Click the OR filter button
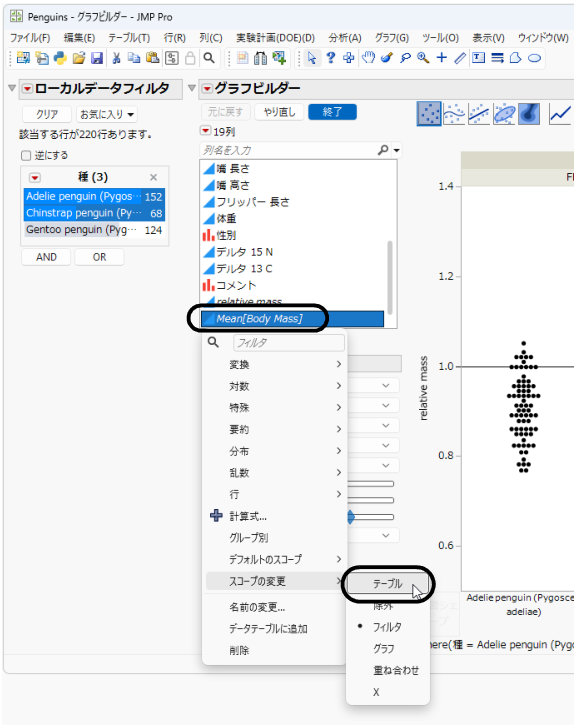The height and width of the screenshot is (726, 576). [99, 257]
